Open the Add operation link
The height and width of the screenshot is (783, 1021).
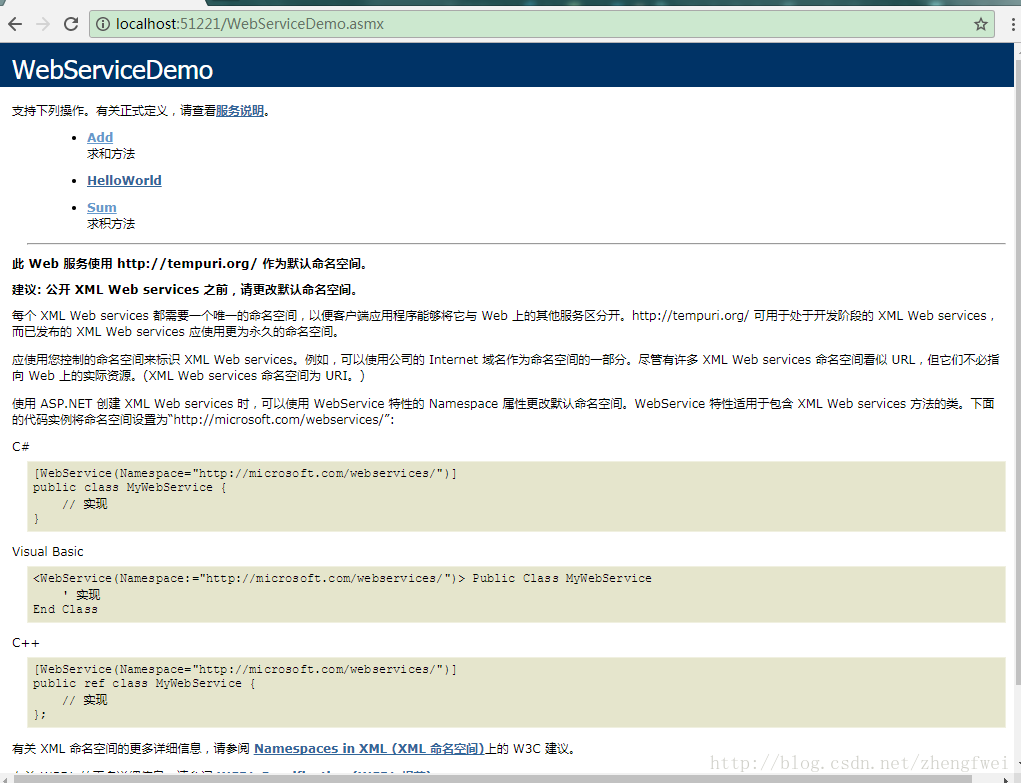pyautogui.click(x=100, y=137)
